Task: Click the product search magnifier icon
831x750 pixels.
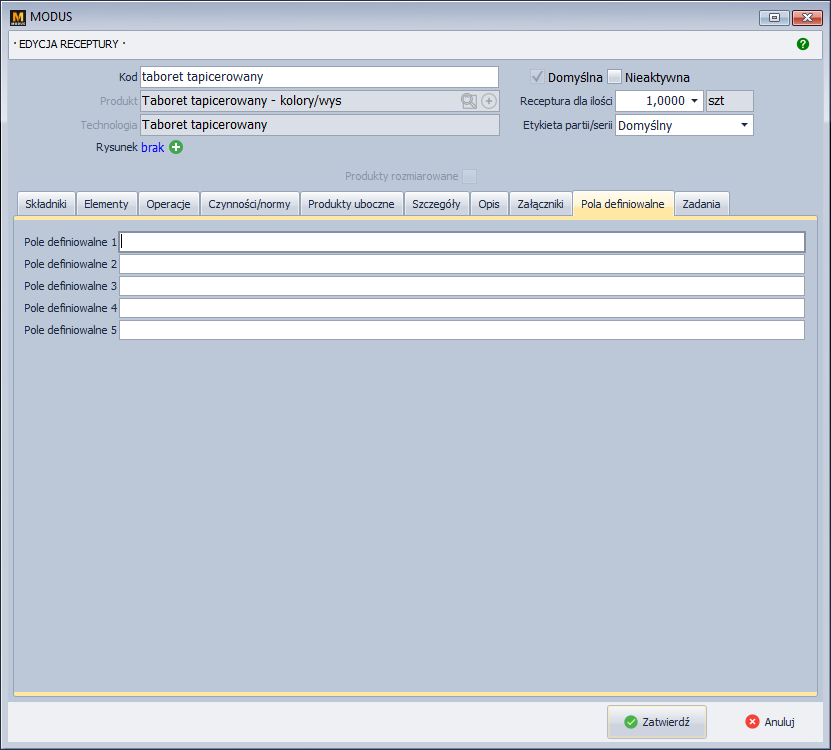Action: pos(469,101)
